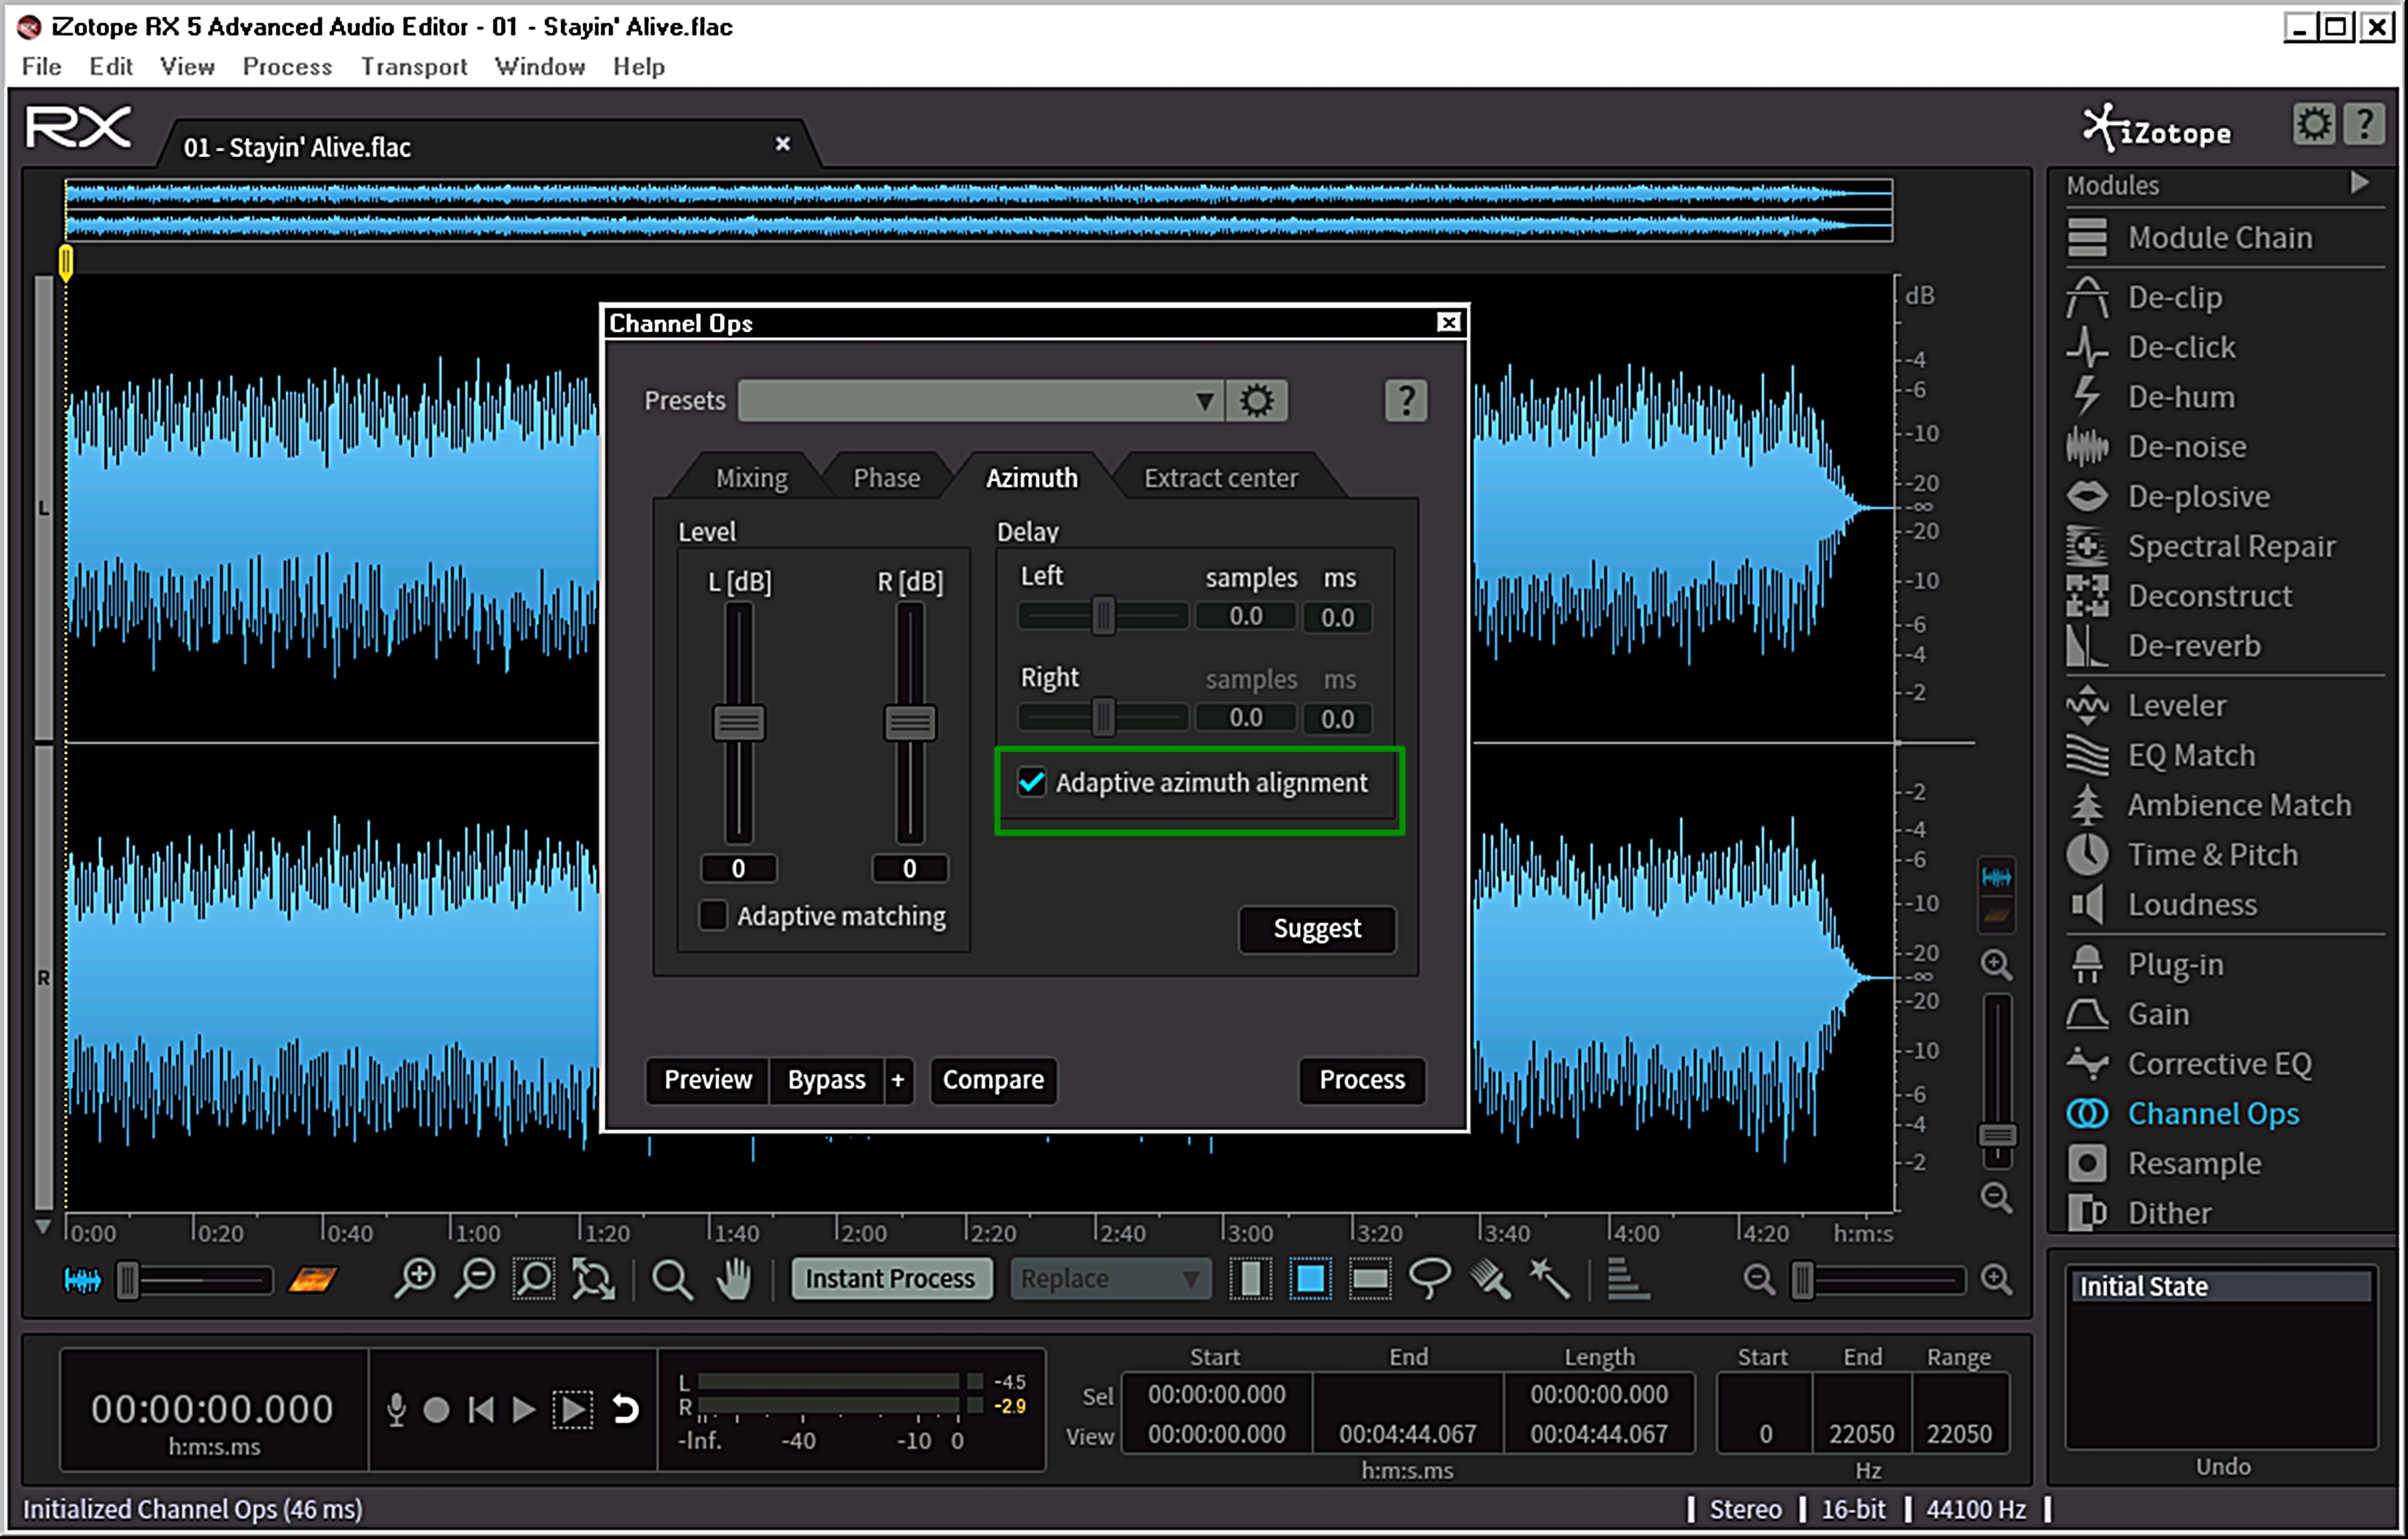
Task: Arm the input monitoring microphone button
Action: 396,1409
